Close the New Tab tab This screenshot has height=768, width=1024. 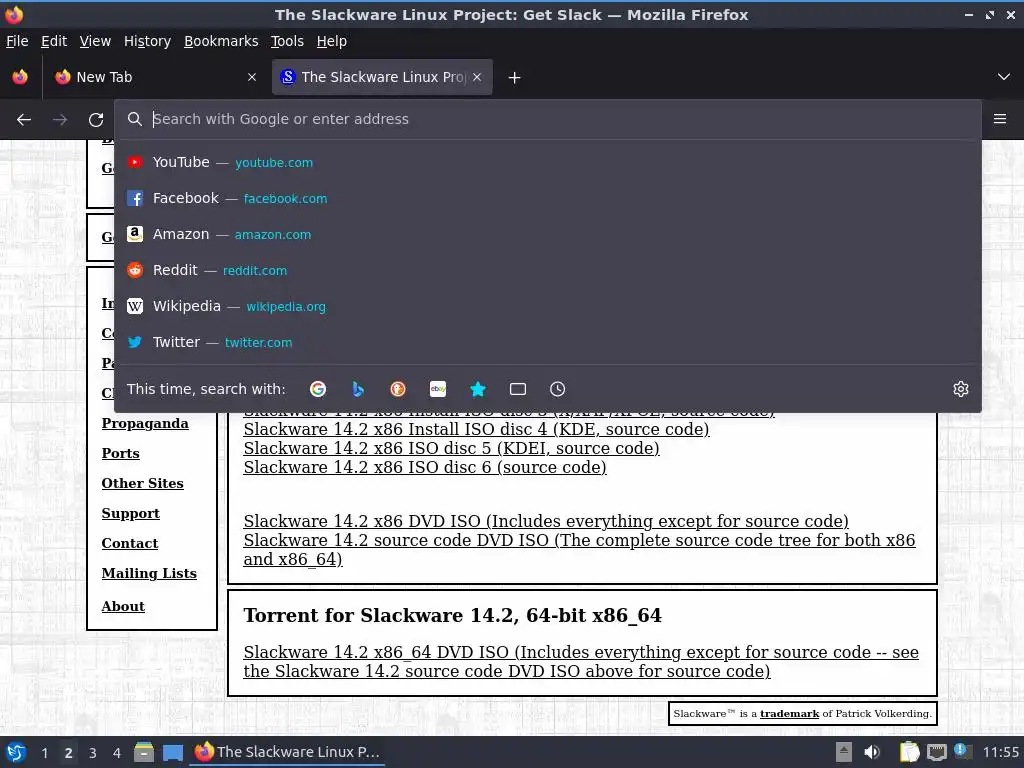point(252,77)
